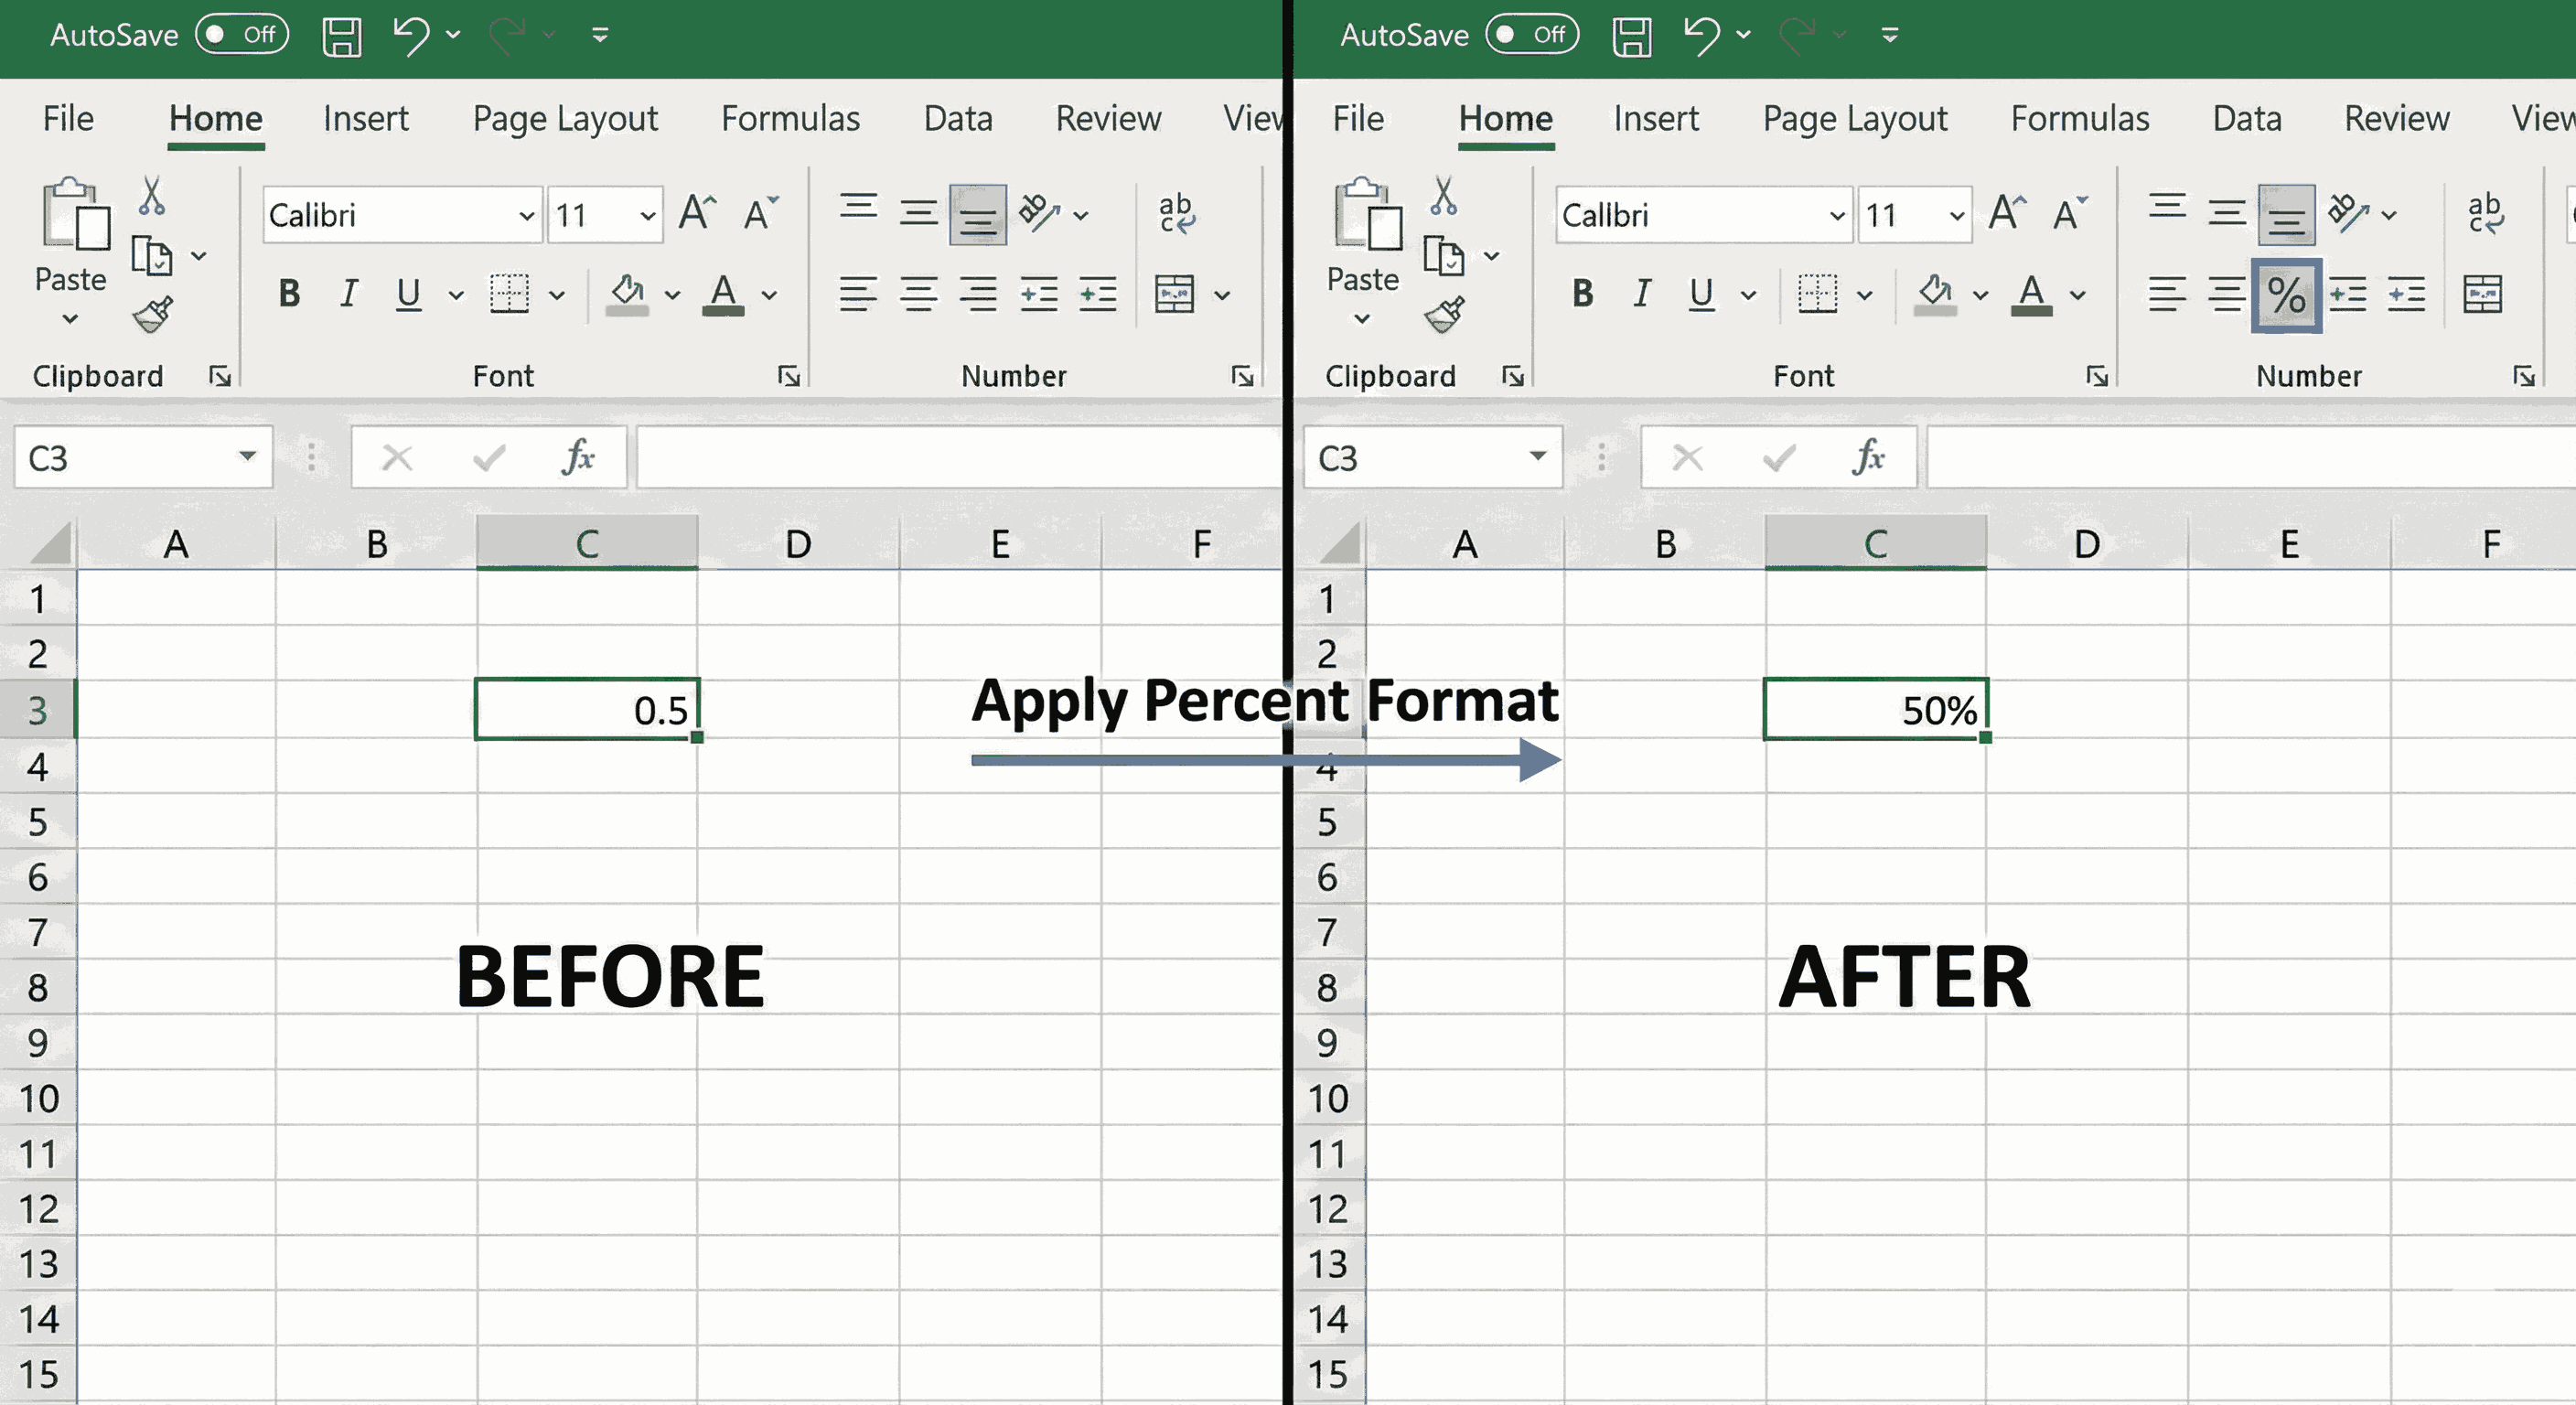
Task: Apply Percent Style formatting in the Number group
Action: pos(2287,295)
